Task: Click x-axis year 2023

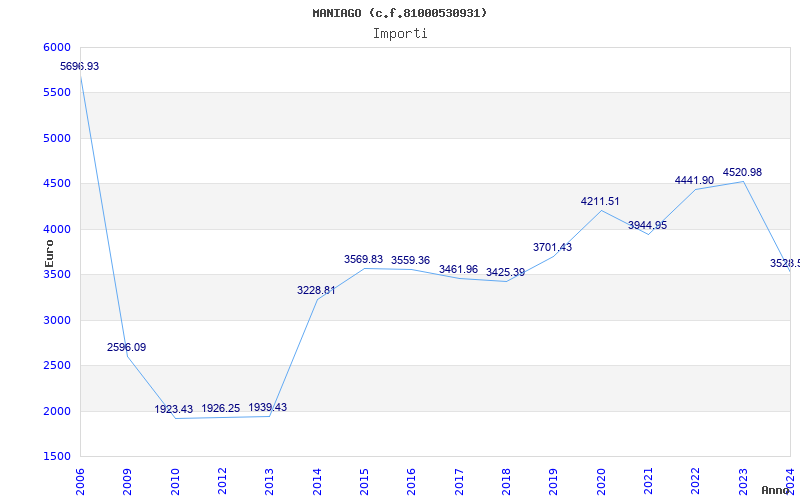Action: click(x=743, y=482)
